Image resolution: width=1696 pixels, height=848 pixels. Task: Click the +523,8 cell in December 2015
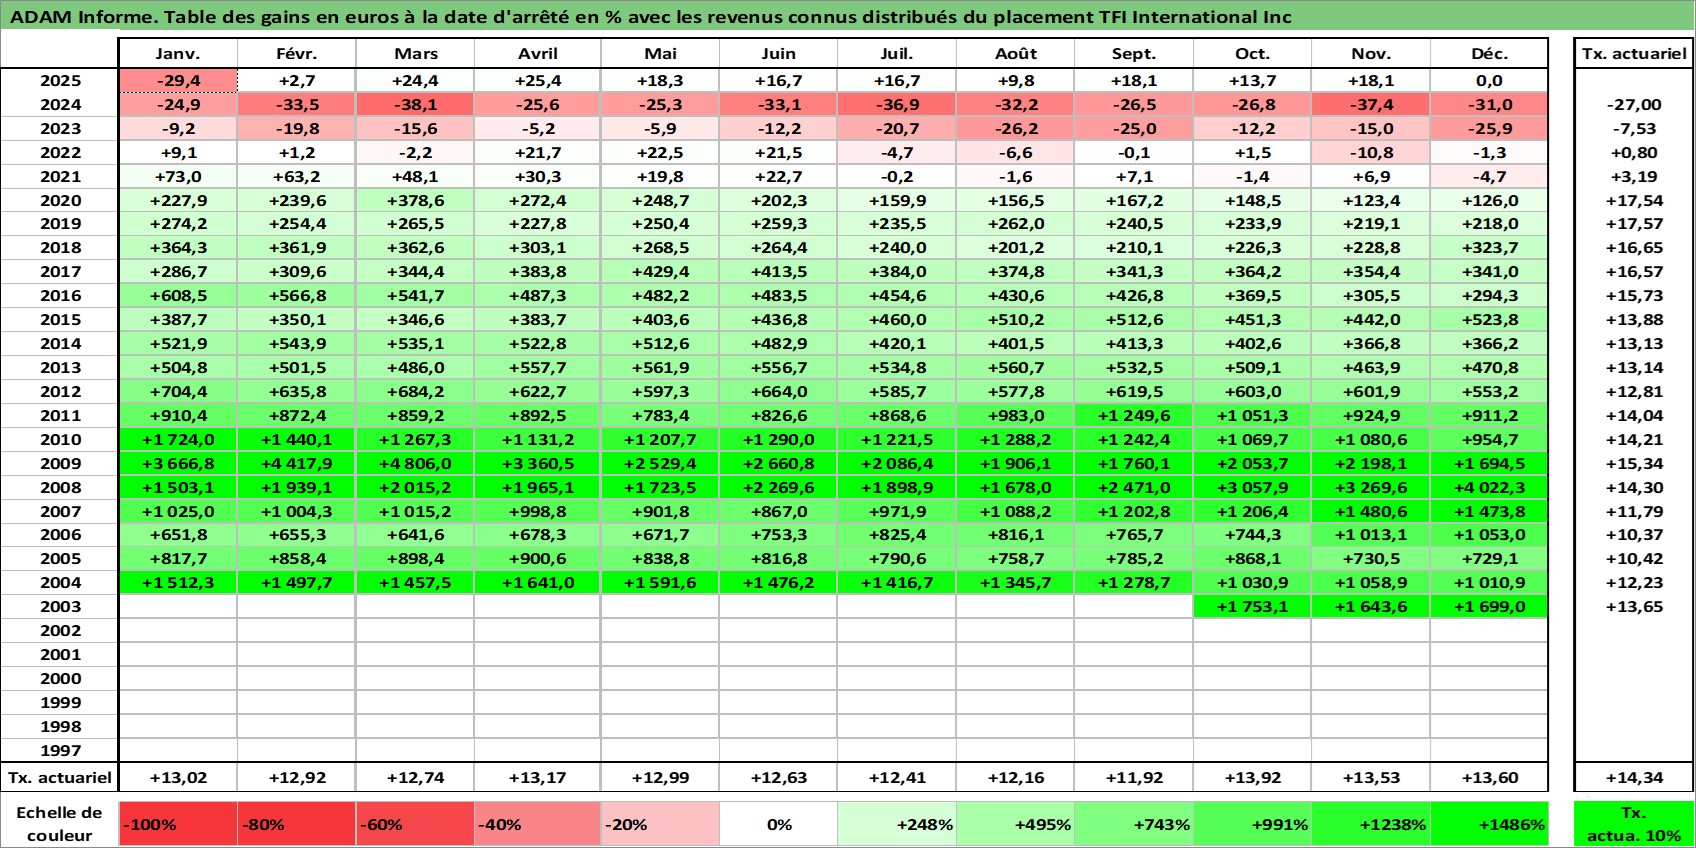(1489, 320)
